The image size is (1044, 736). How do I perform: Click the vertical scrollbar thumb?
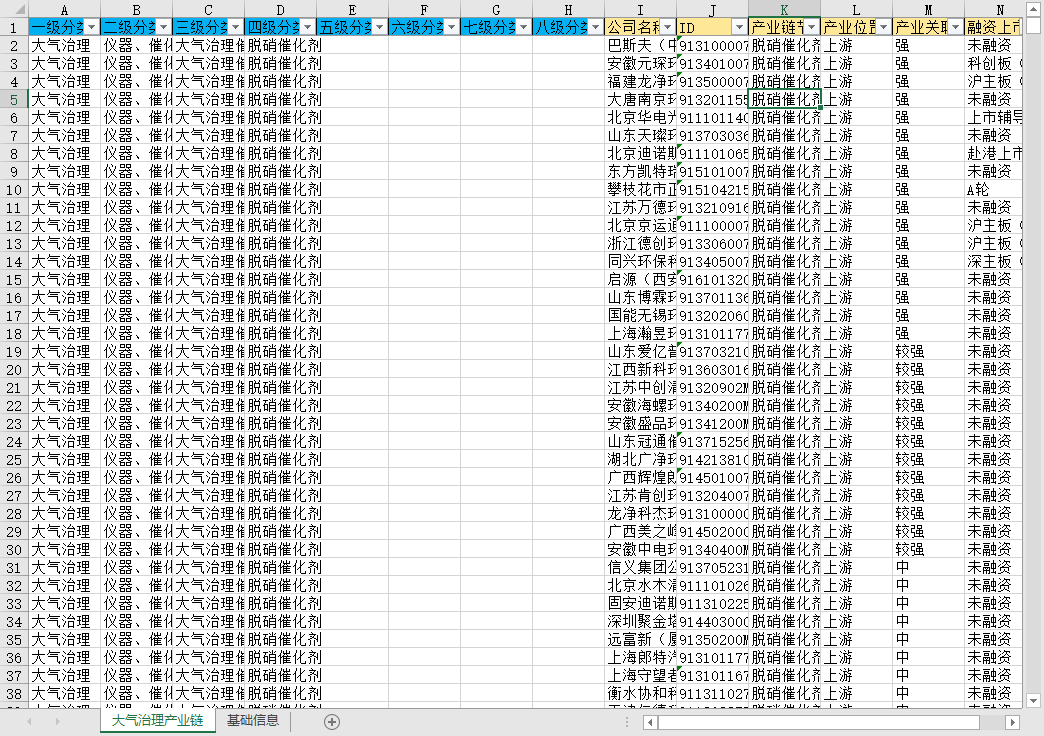coord(1033,25)
